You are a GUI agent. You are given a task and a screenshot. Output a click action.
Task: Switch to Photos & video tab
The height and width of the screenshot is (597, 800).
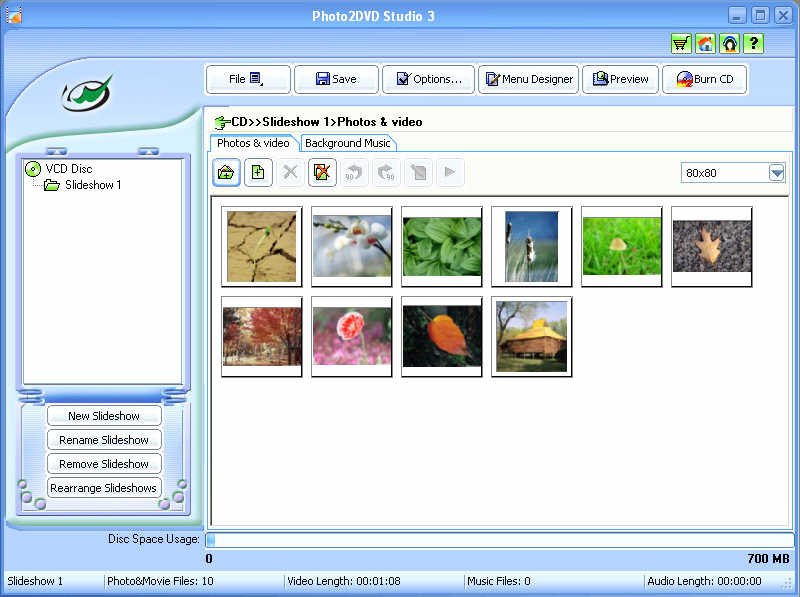pos(253,143)
